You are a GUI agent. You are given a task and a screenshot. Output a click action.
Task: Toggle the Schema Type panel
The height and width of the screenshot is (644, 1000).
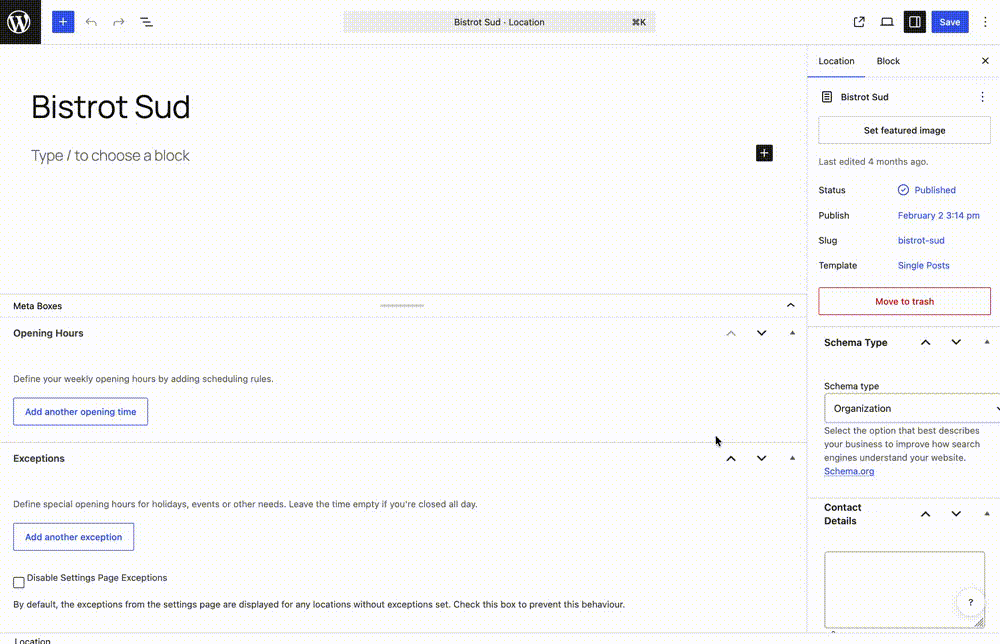[x=987, y=342]
